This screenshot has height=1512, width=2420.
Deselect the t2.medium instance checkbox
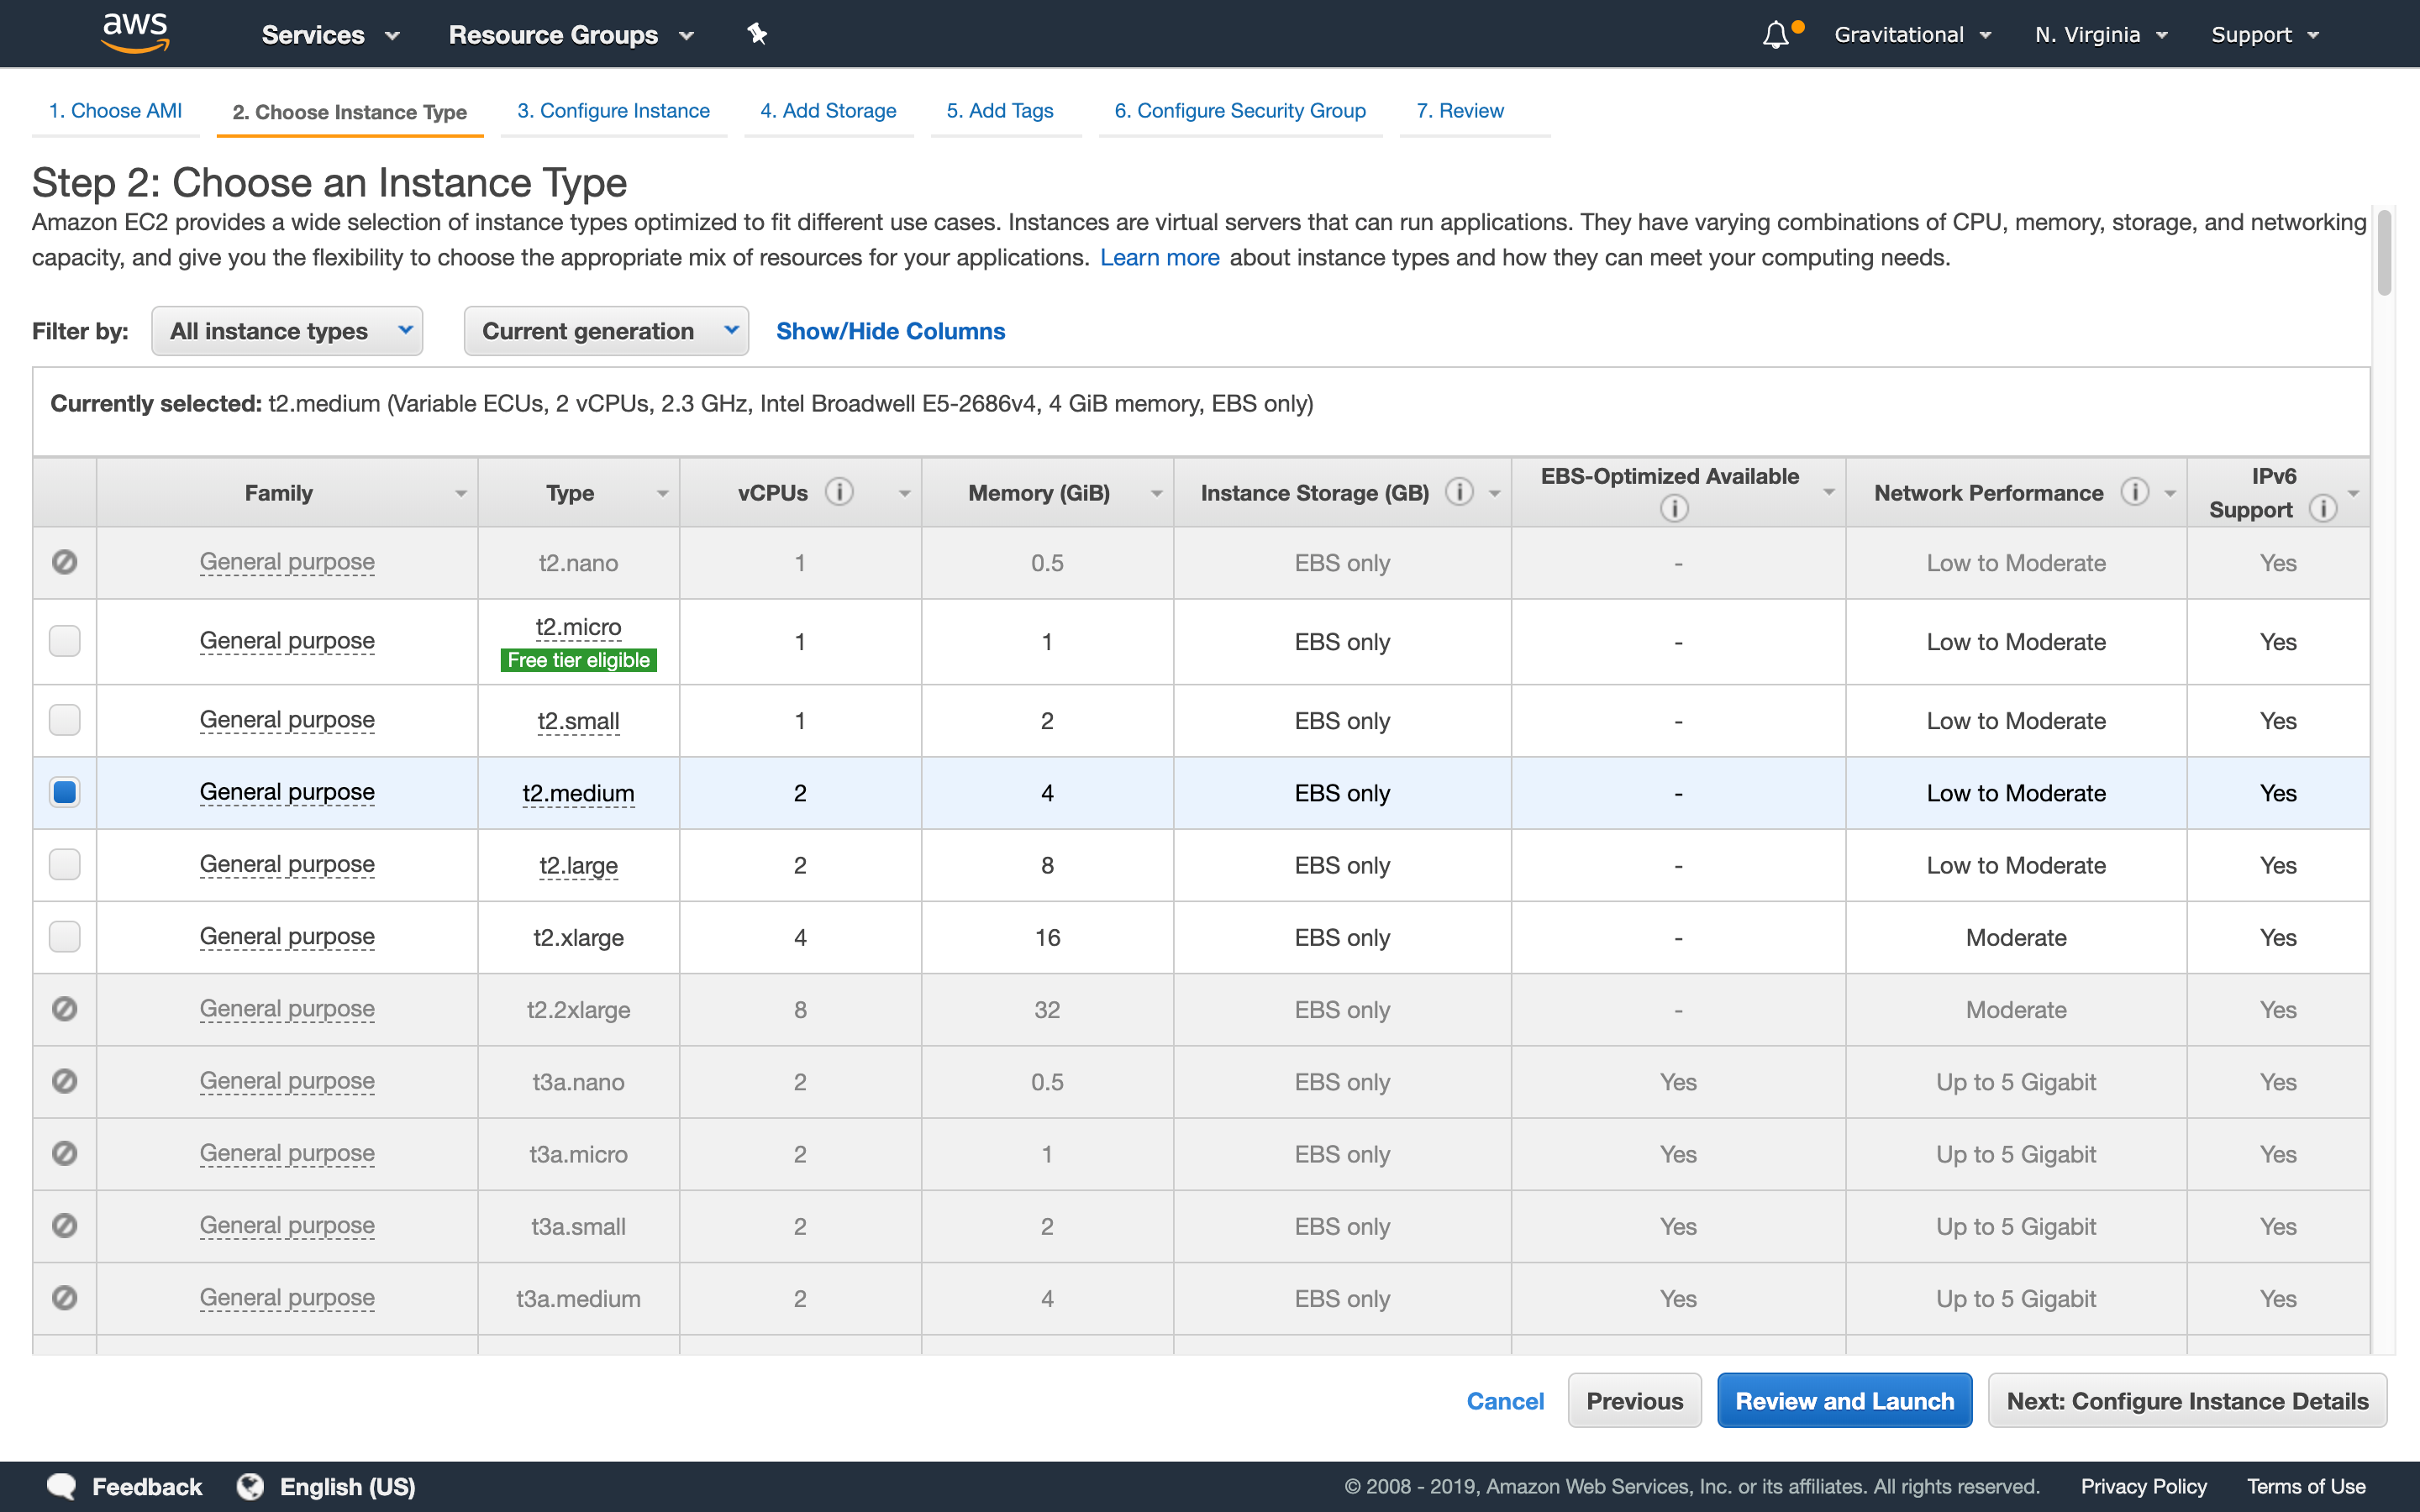[65, 792]
